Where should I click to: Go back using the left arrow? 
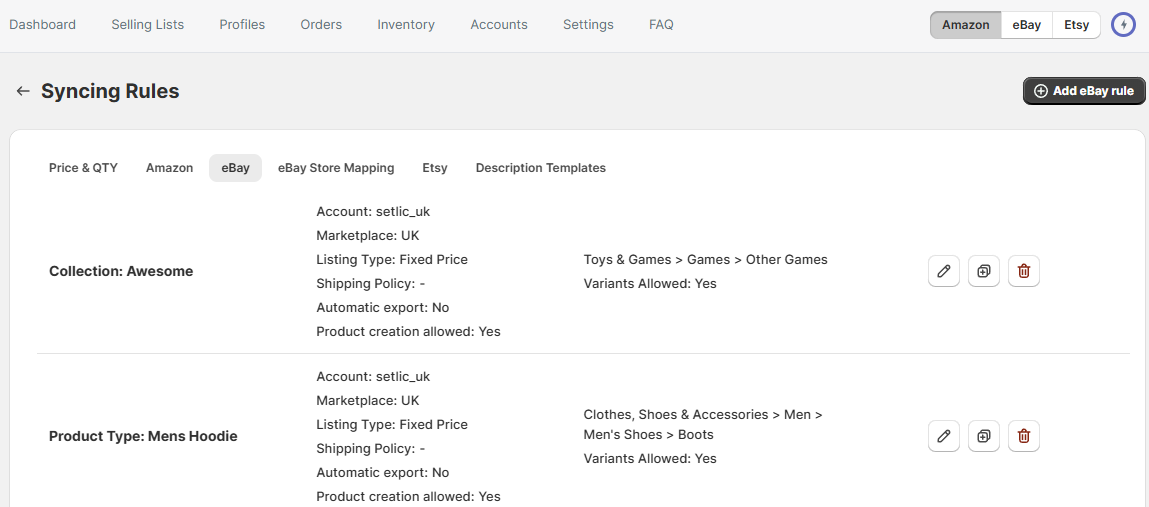coord(23,91)
